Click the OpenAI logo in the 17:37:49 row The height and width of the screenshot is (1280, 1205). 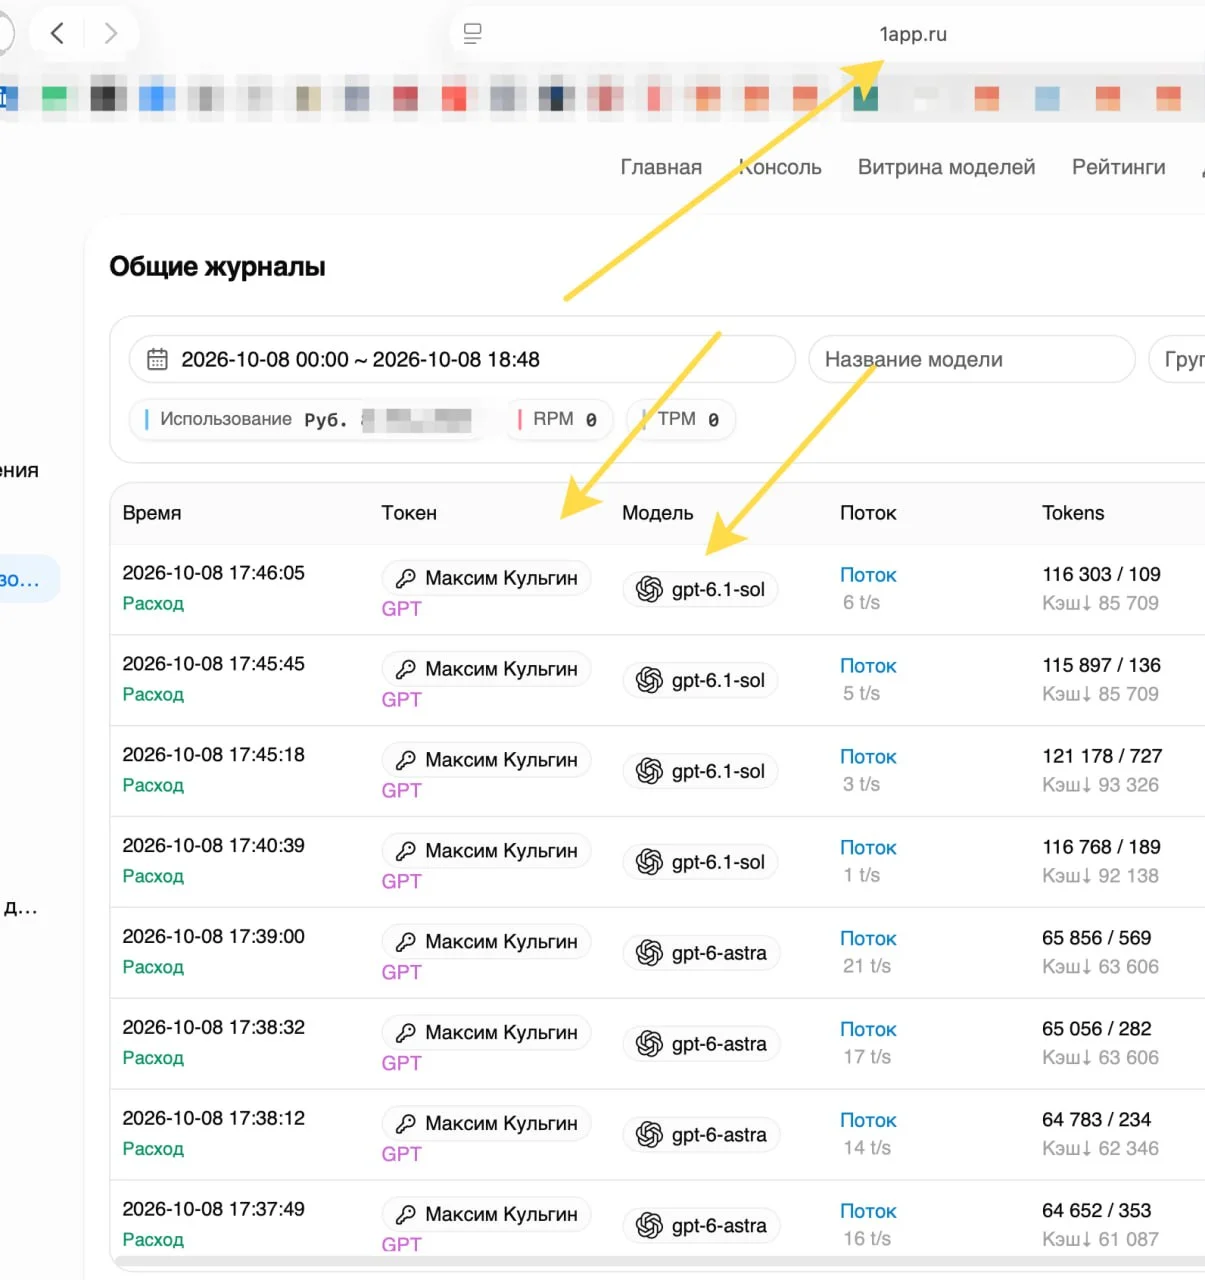pyautogui.click(x=649, y=1226)
